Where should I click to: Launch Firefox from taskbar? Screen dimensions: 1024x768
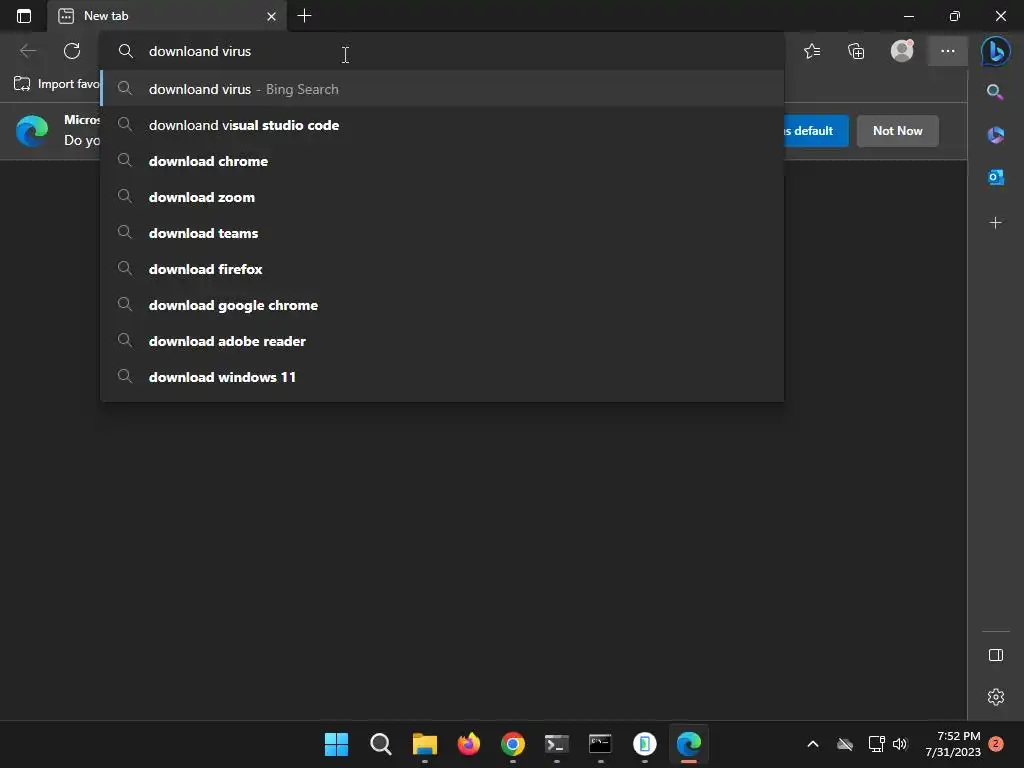point(469,744)
